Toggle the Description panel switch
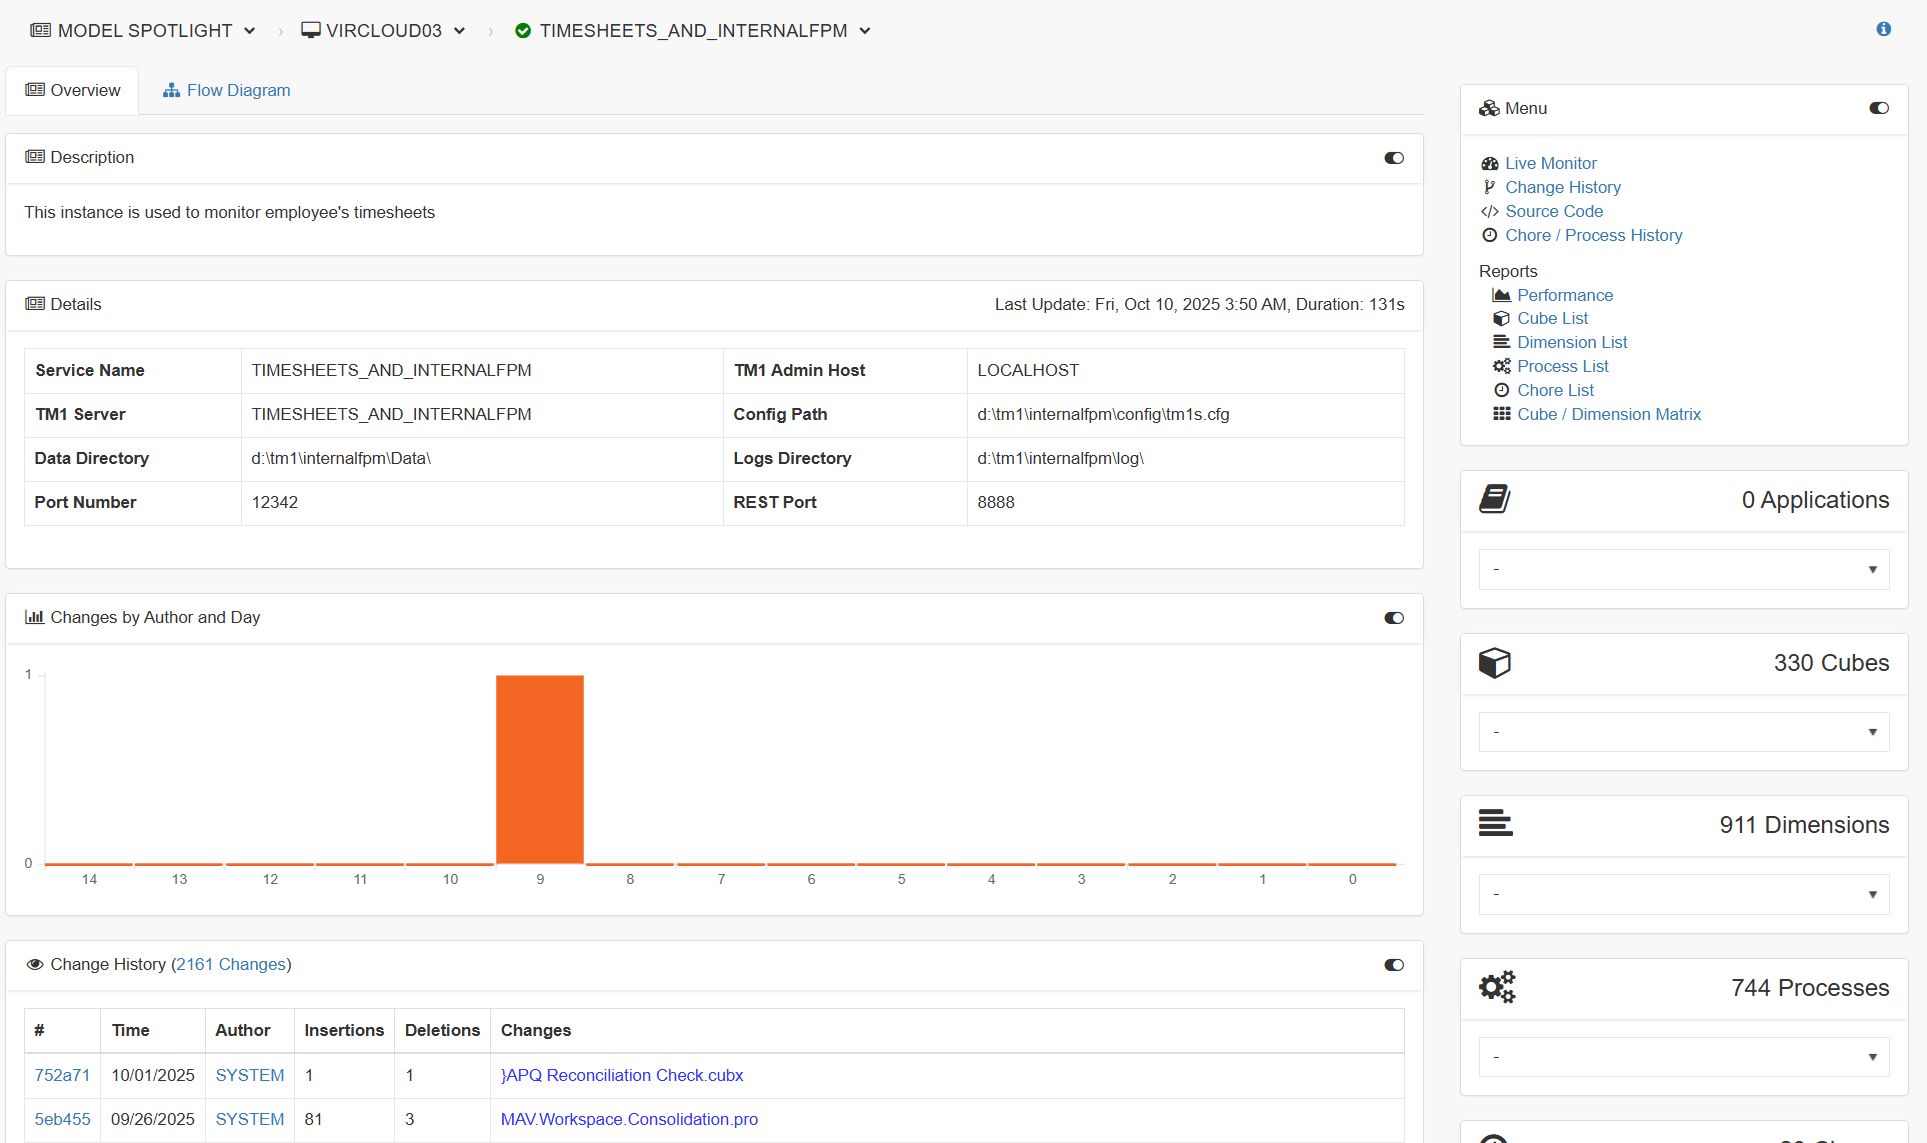 pyautogui.click(x=1393, y=158)
